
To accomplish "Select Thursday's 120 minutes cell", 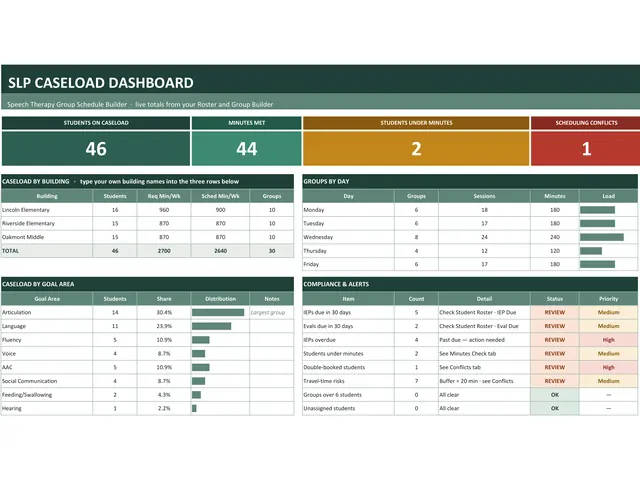I will [x=555, y=251].
